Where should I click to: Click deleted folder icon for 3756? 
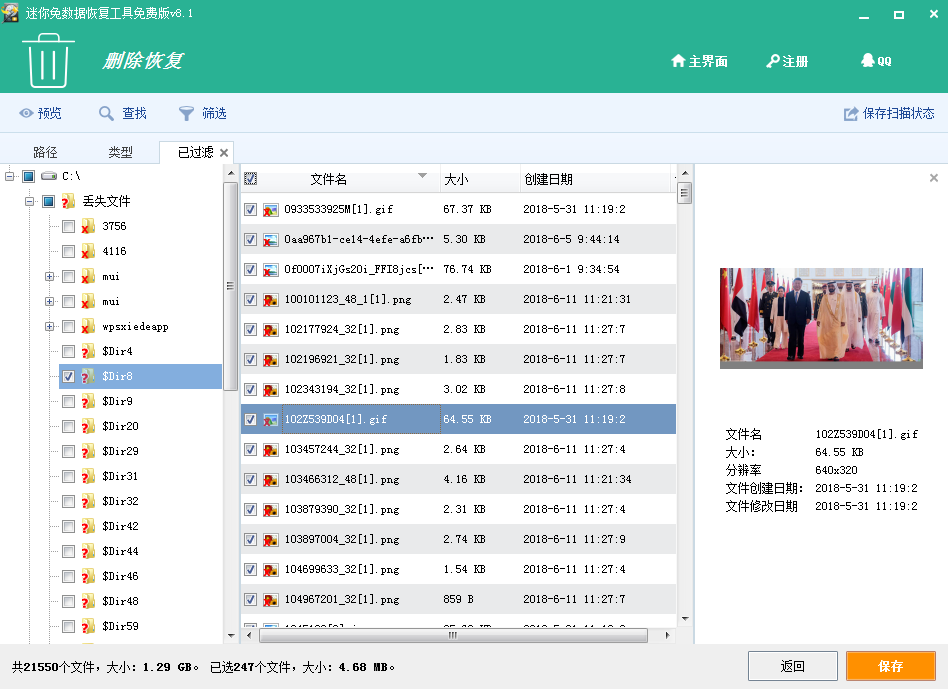tap(88, 226)
